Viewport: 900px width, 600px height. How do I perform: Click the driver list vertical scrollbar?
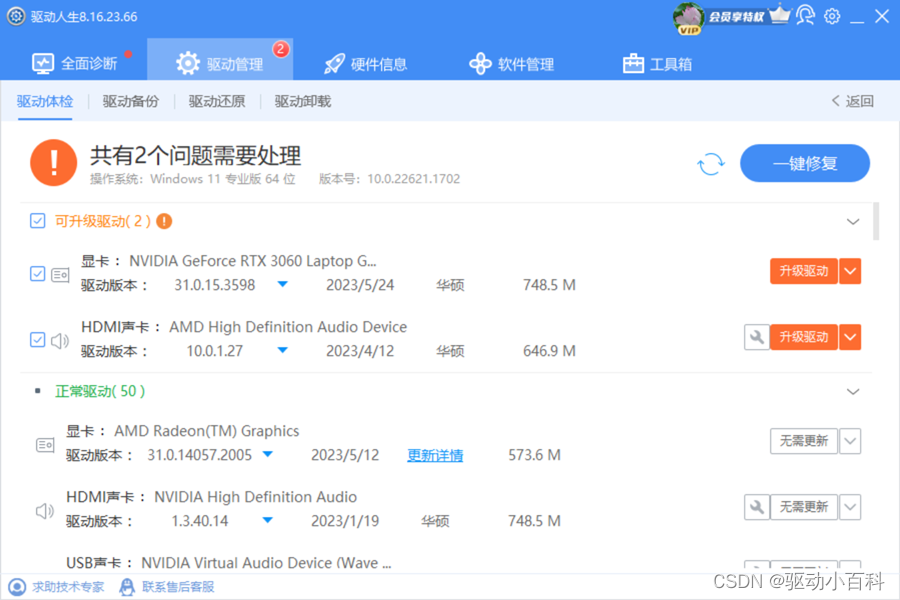(x=876, y=221)
